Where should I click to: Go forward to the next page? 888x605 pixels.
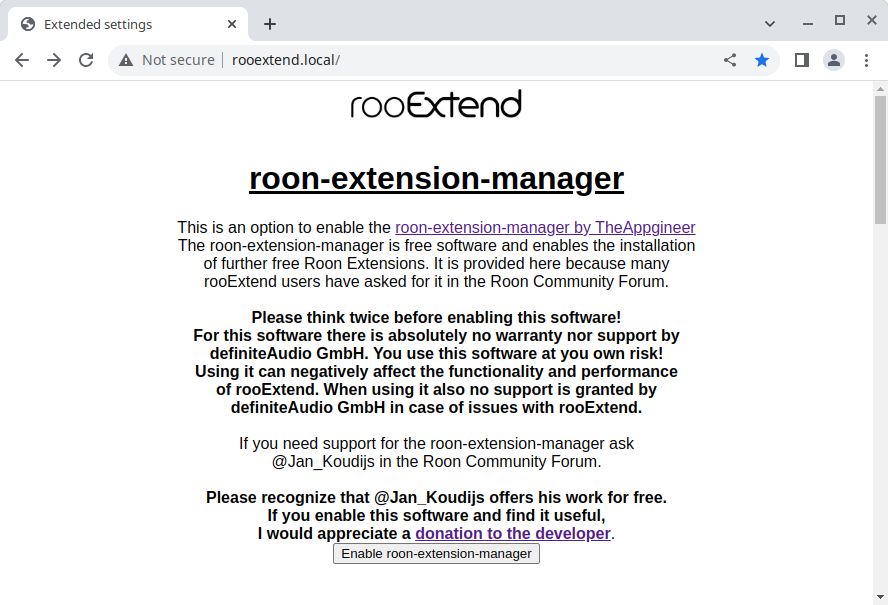[54, 60]
